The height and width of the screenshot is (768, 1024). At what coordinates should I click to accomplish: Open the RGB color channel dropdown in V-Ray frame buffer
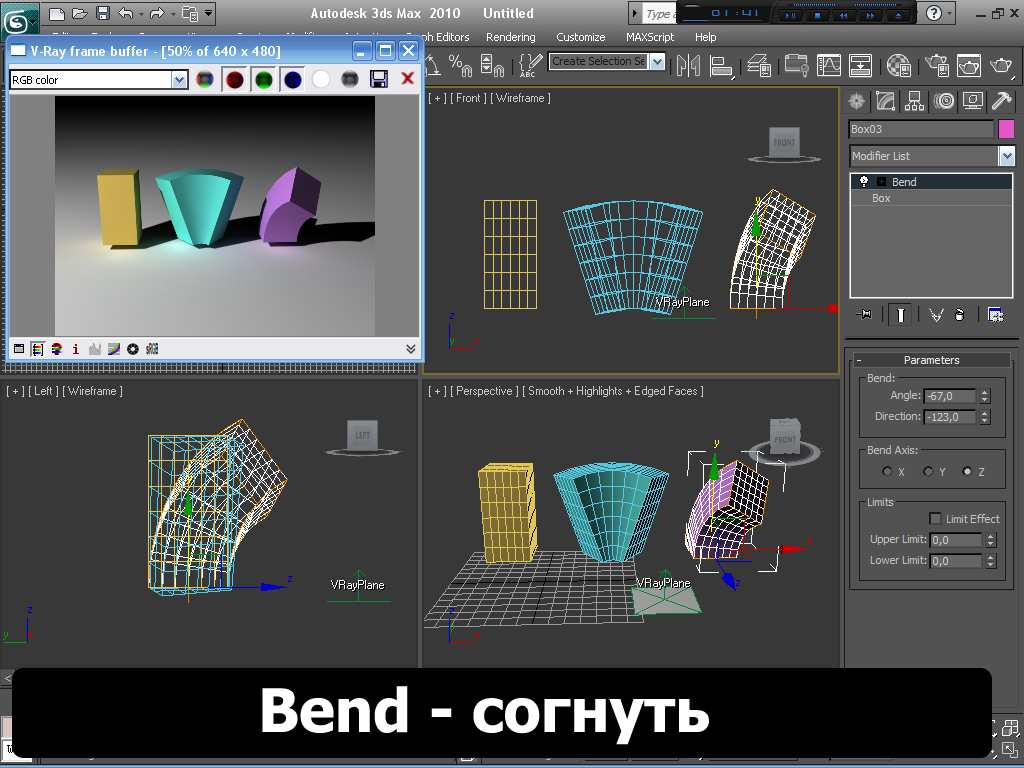click(179, 80)
